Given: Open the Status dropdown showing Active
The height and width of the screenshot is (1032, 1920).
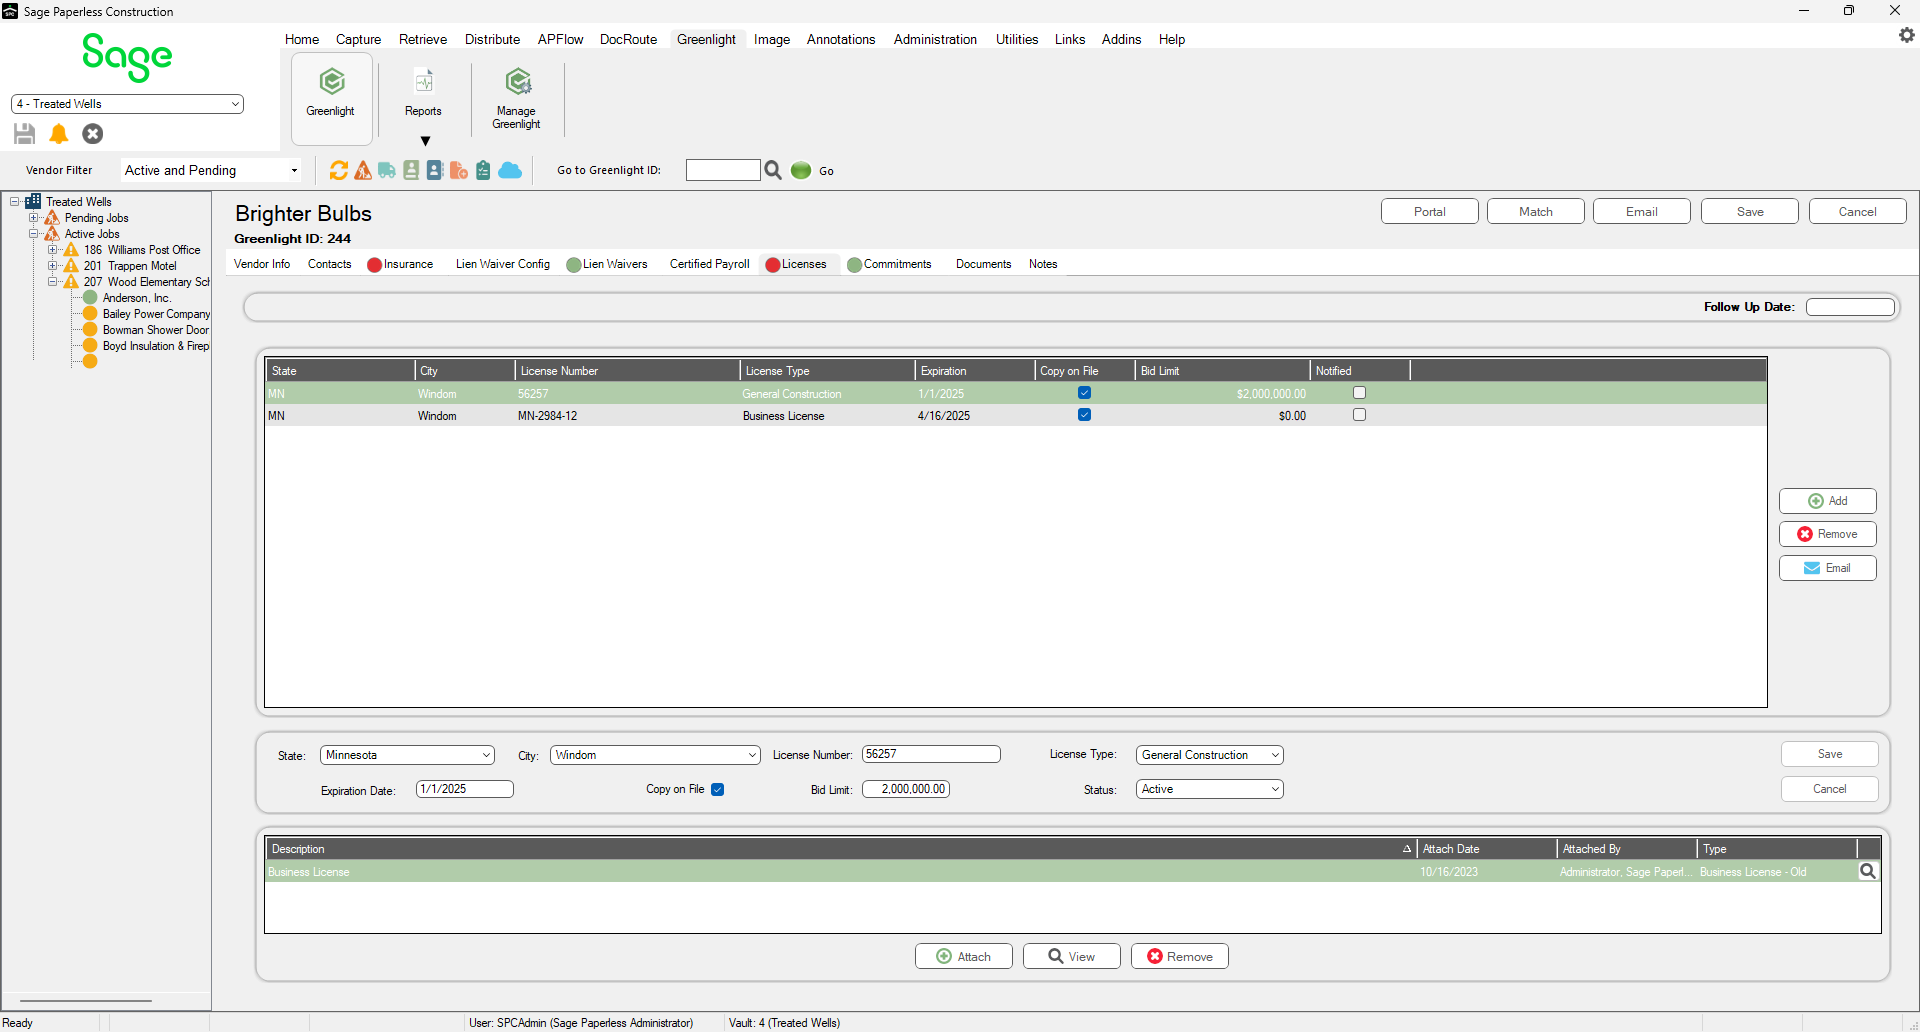Looking at the screenshot, I should (x=1210, y=789).
